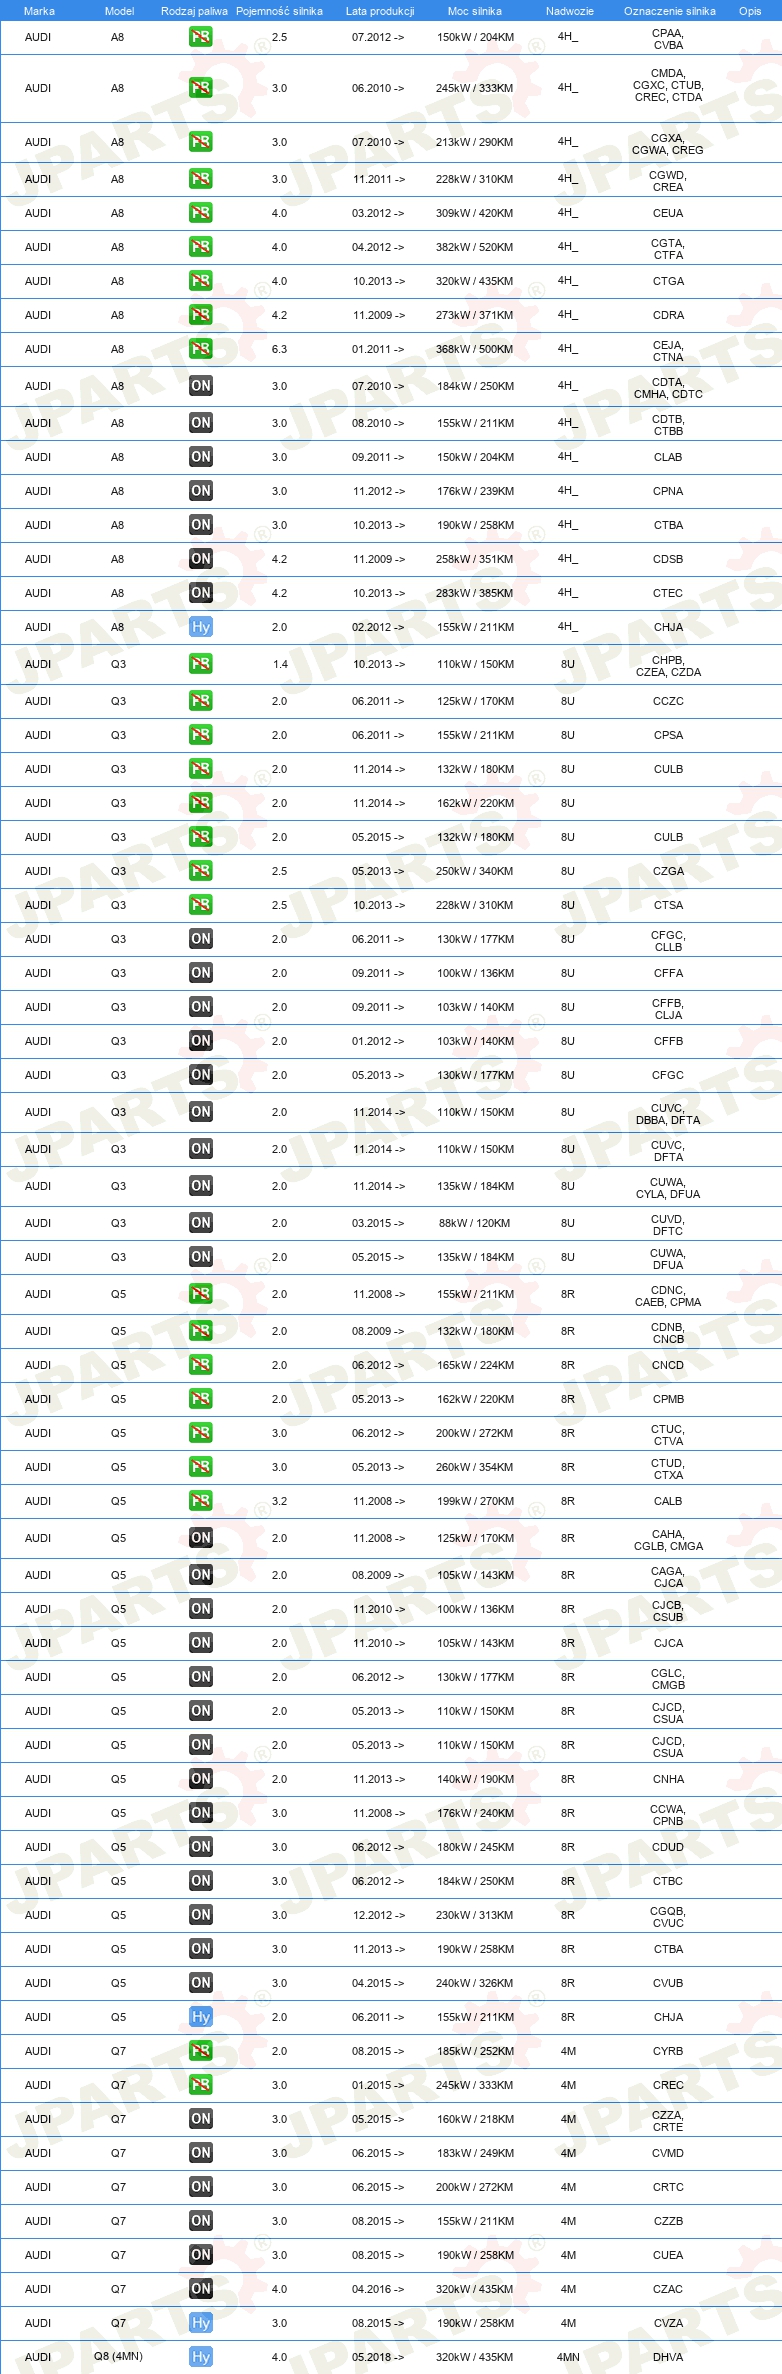Click the hybrid Hy icon in the Q5 CHJA row
The width and height of the screenshot is (782, 2374).
click(201, 2017)
